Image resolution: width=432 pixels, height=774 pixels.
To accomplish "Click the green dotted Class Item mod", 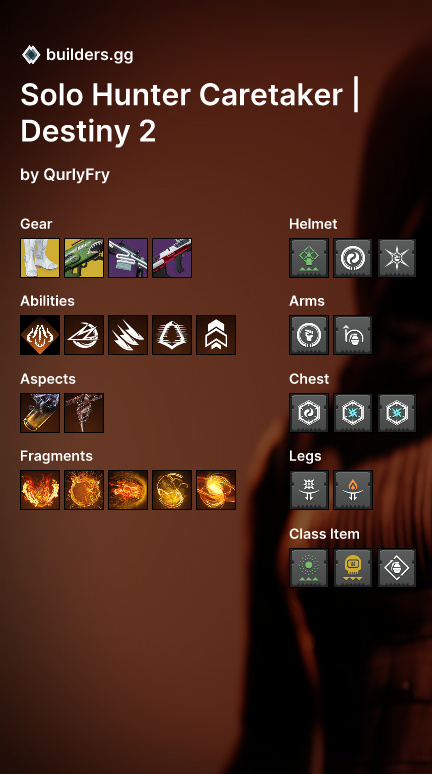I will click(309, 568).
